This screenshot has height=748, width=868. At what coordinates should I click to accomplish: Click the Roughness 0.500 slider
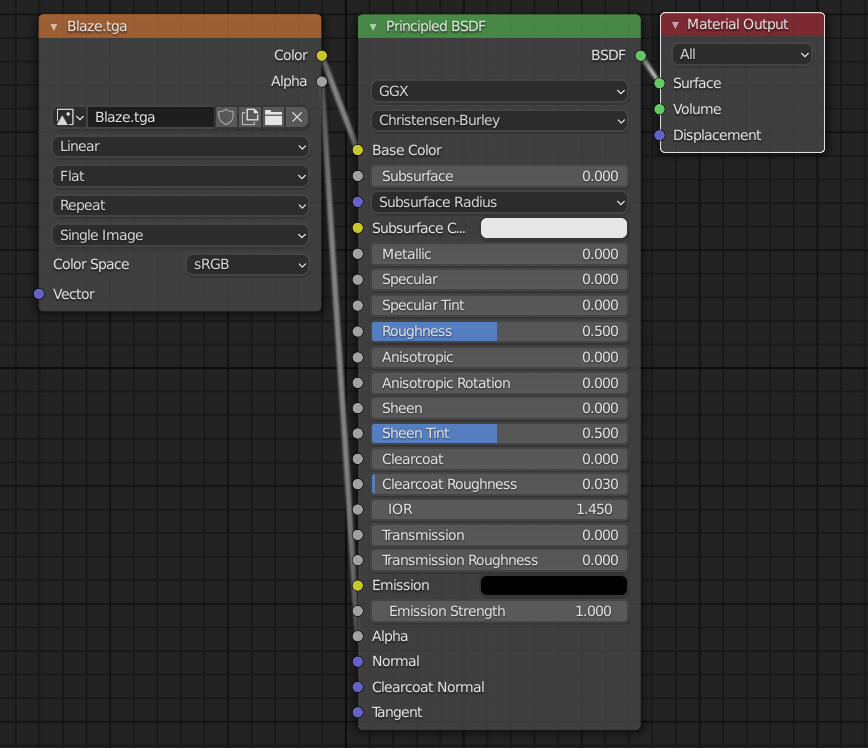click(500, 332)
